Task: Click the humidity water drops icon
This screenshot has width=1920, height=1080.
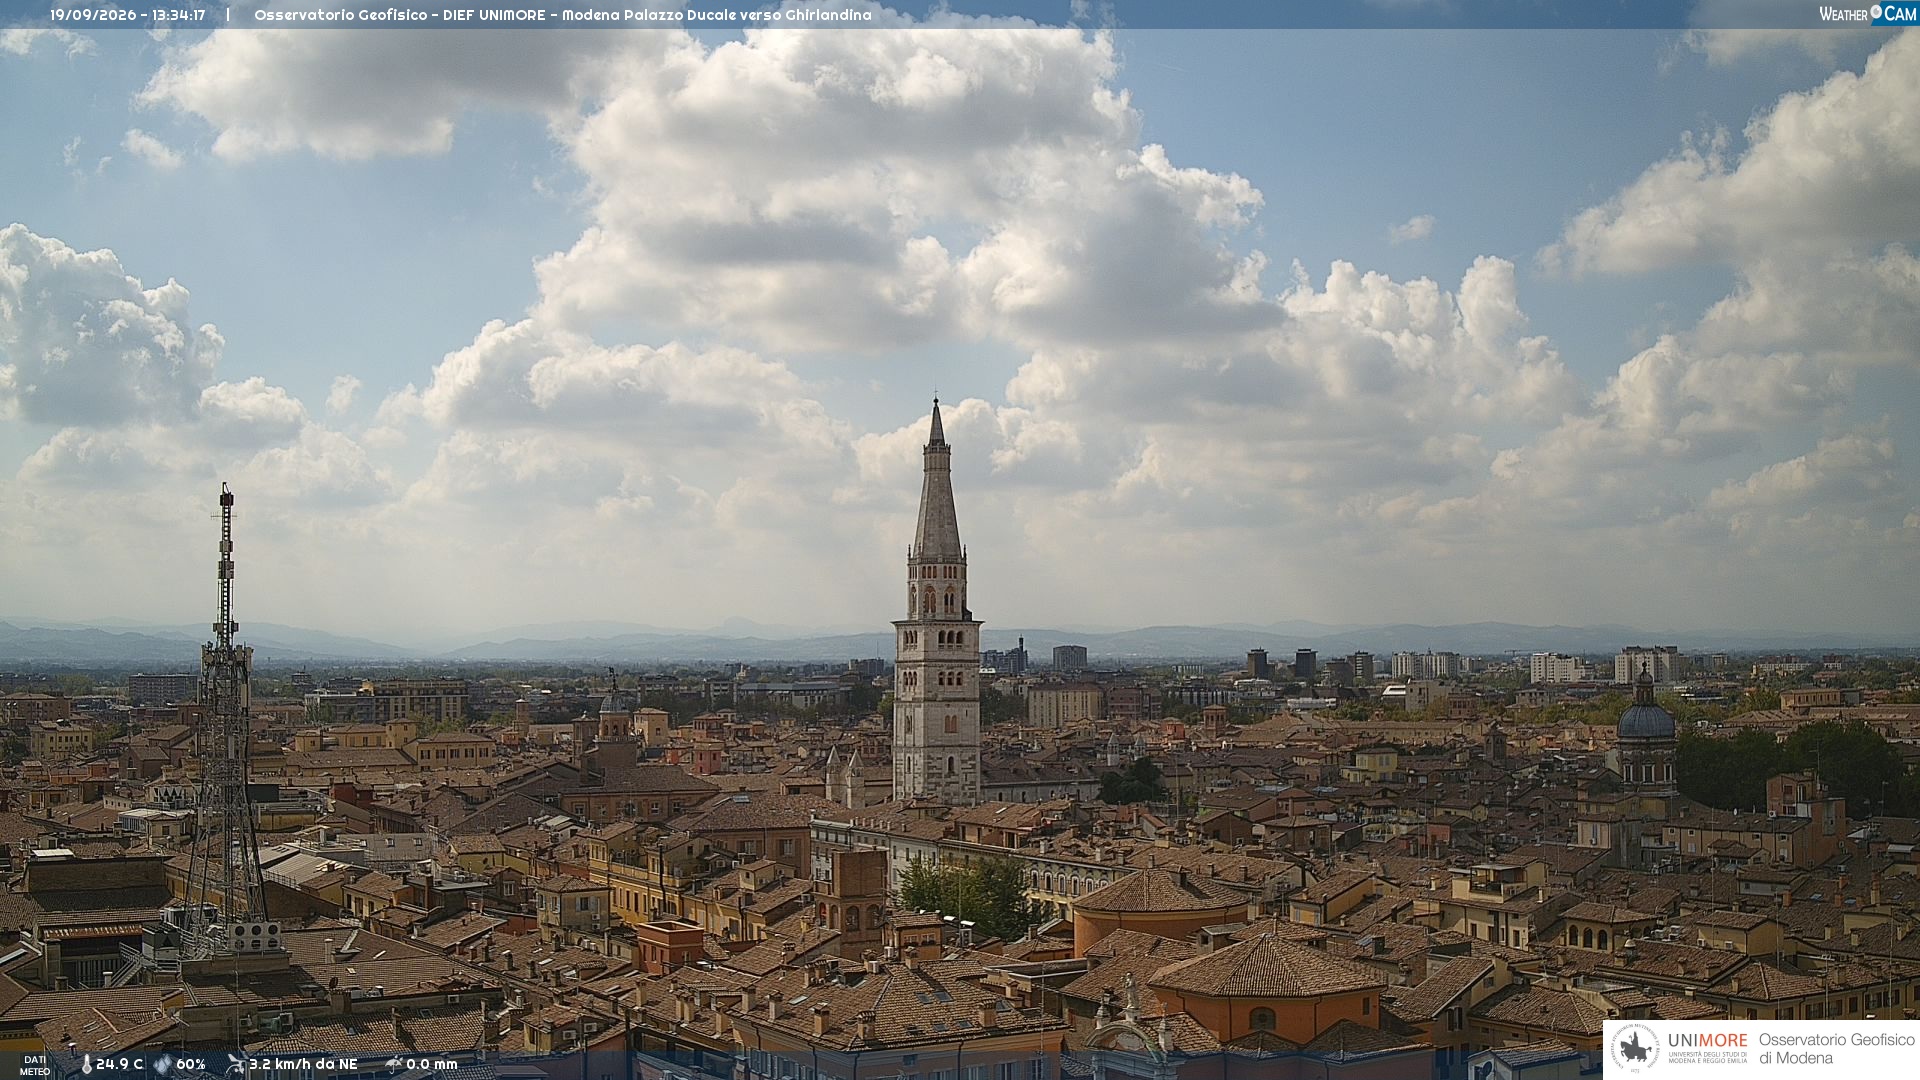Action: [x=162, y=1065]
